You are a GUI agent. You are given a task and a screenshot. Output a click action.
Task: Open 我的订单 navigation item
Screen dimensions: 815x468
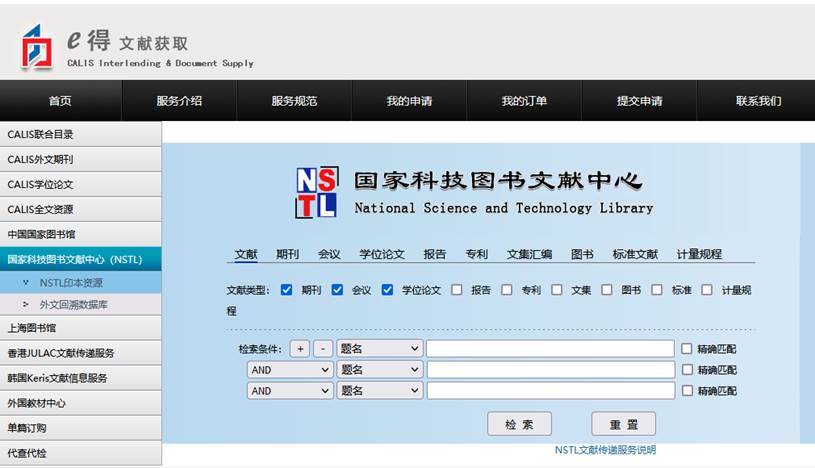pyautogui.click(x=524, y=100)
